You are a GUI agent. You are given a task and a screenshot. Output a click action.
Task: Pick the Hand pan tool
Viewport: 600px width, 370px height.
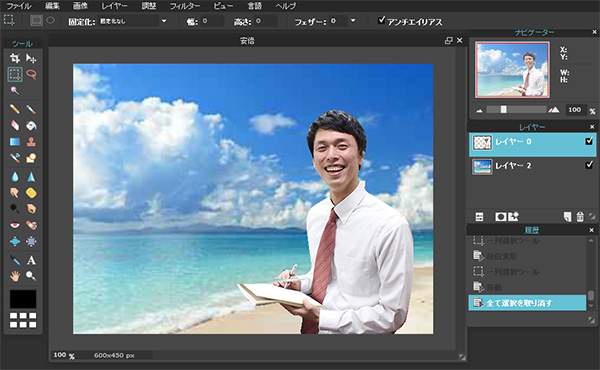15,276
